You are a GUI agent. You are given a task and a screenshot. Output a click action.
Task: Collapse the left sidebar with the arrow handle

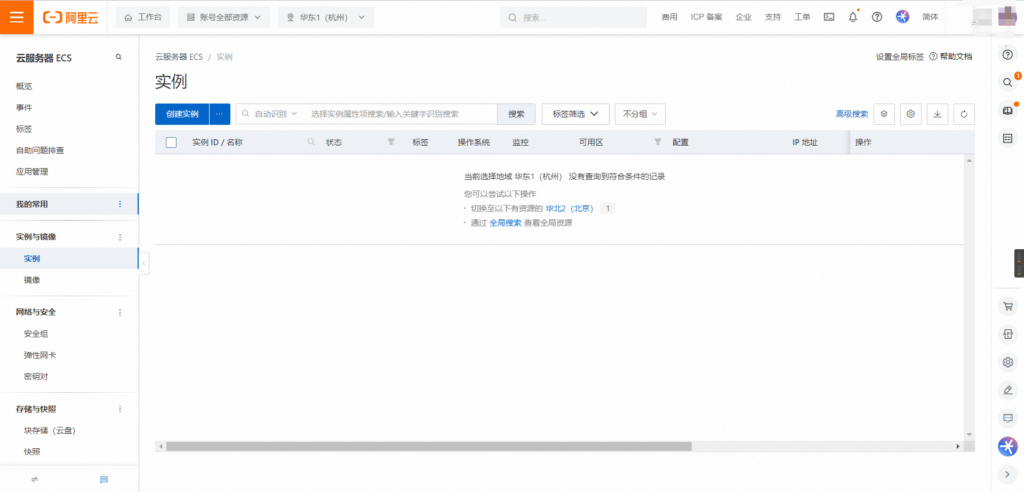point(144,262)
